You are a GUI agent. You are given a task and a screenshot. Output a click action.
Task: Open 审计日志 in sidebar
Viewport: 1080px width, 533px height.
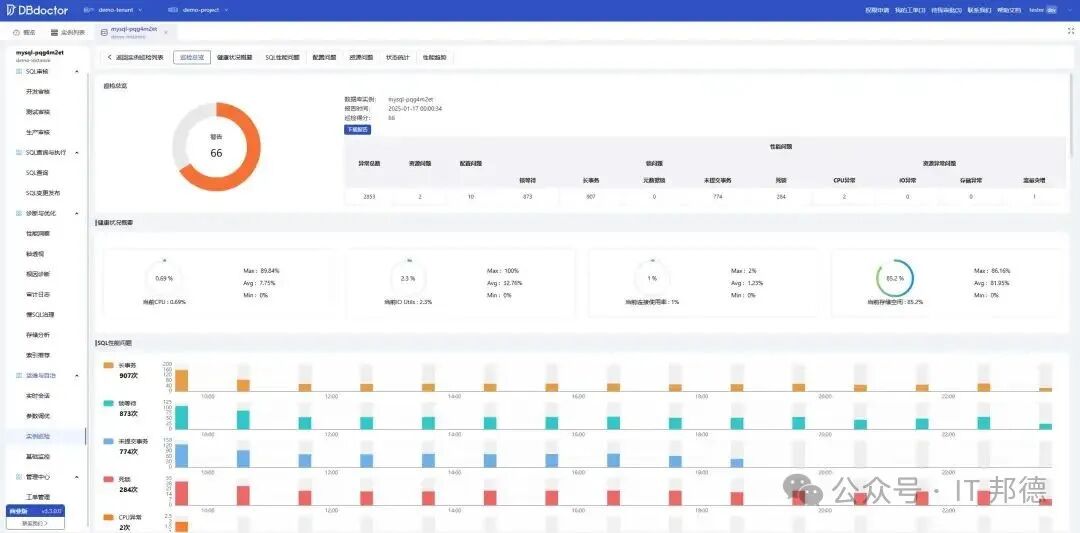coord(38,294)
